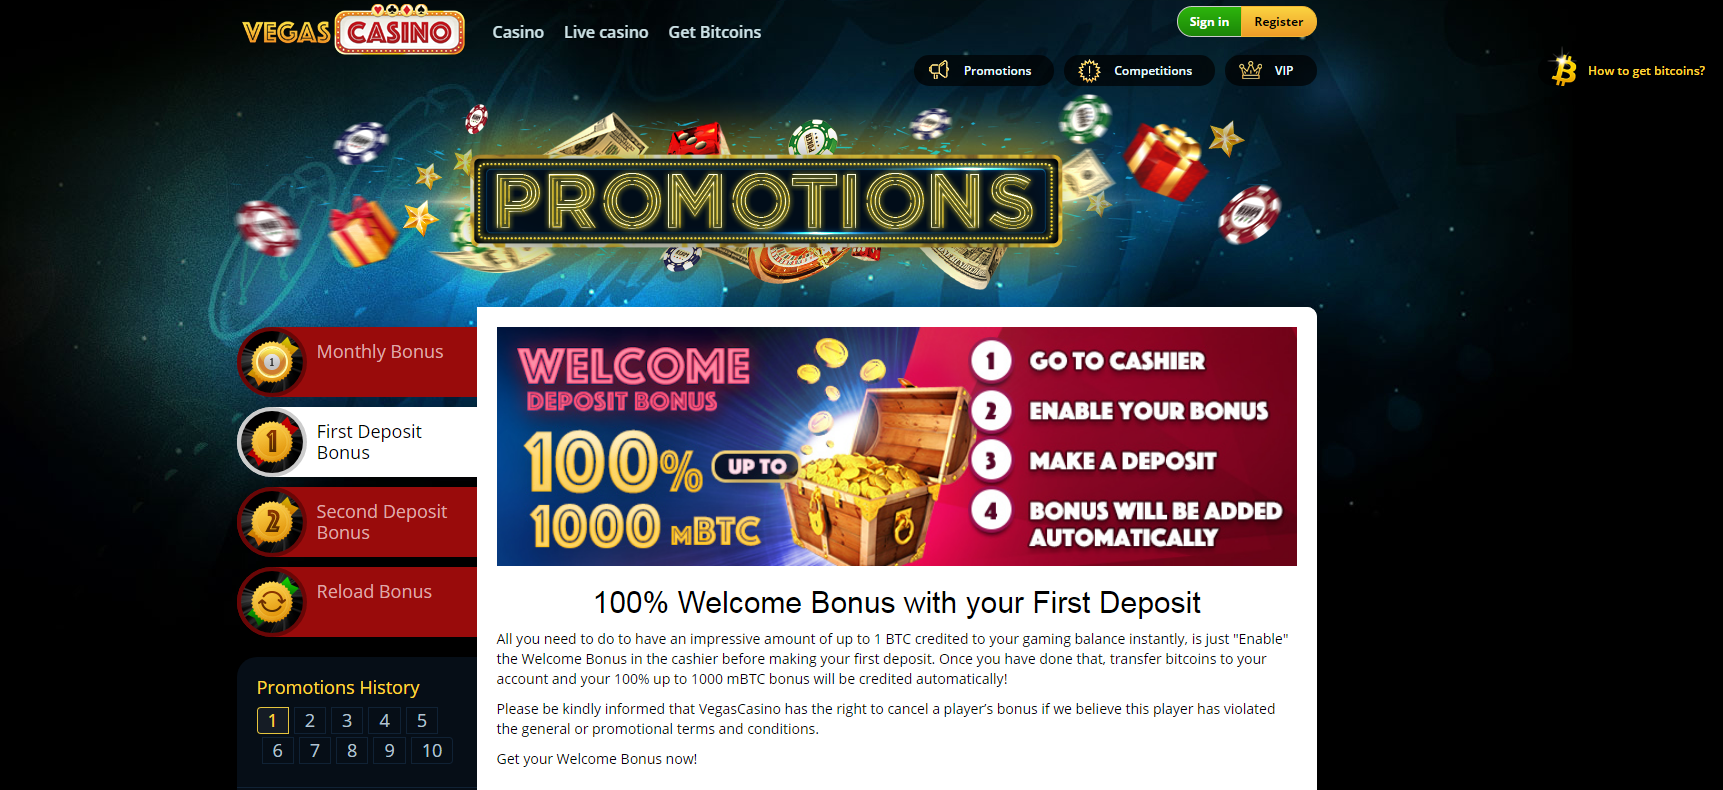Open the Casino menu item

tap(518, 32)
